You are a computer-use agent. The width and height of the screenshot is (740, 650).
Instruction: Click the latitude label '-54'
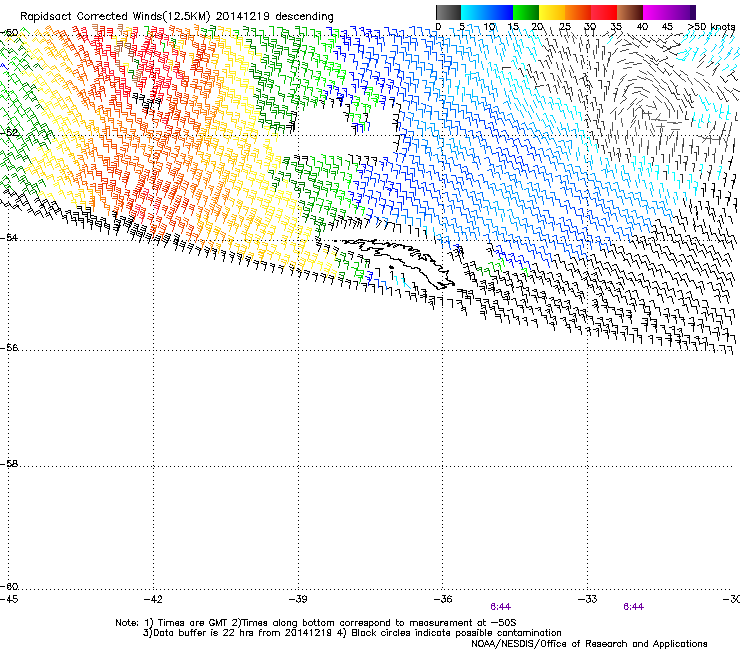pyautogui.click(x=9, y=237)
